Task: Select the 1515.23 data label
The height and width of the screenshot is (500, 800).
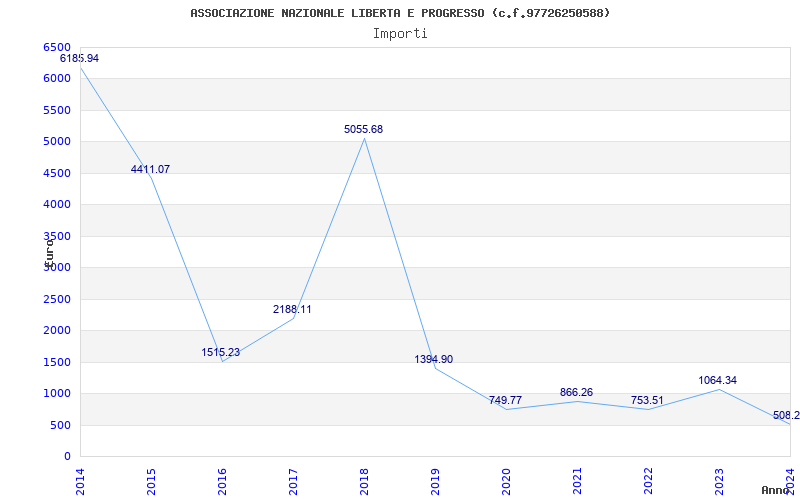Action: pos(220,353)
